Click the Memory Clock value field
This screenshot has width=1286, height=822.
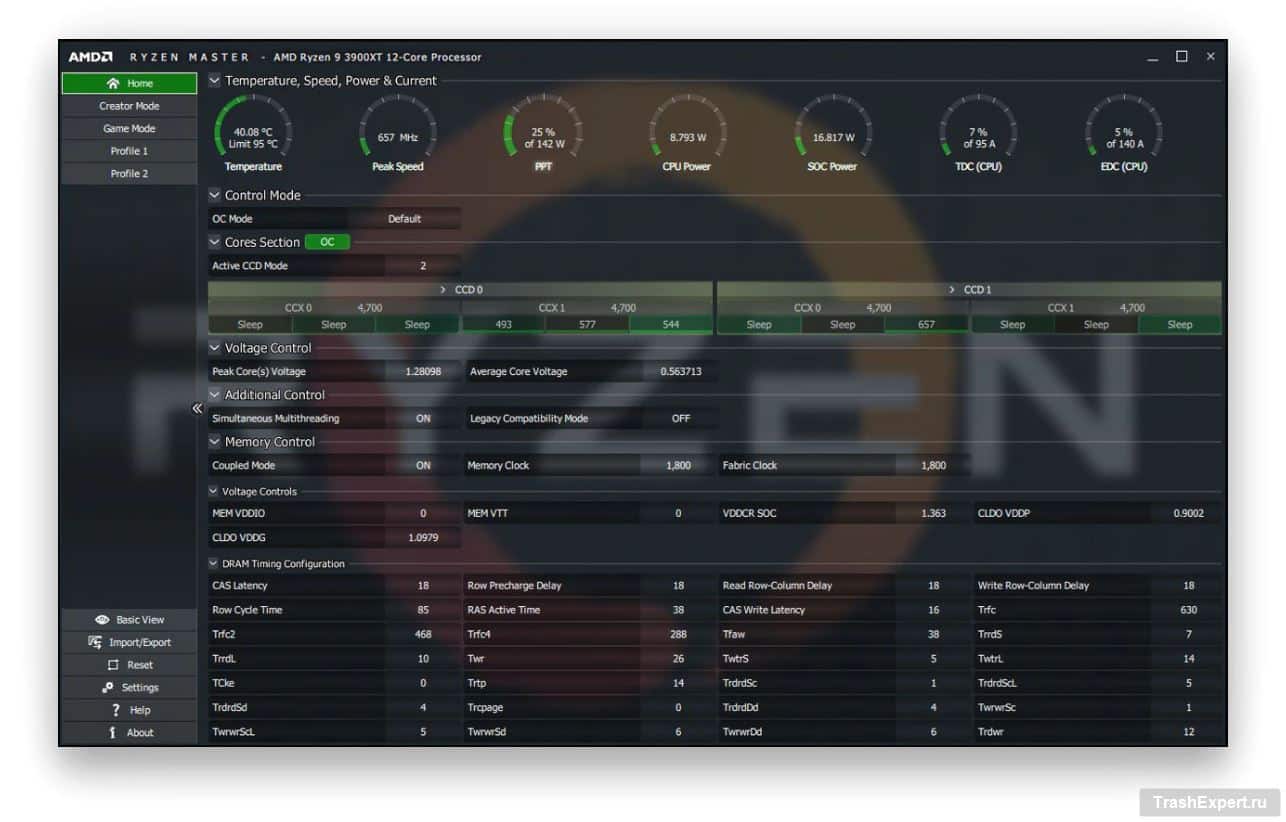[x=679, y=465]
